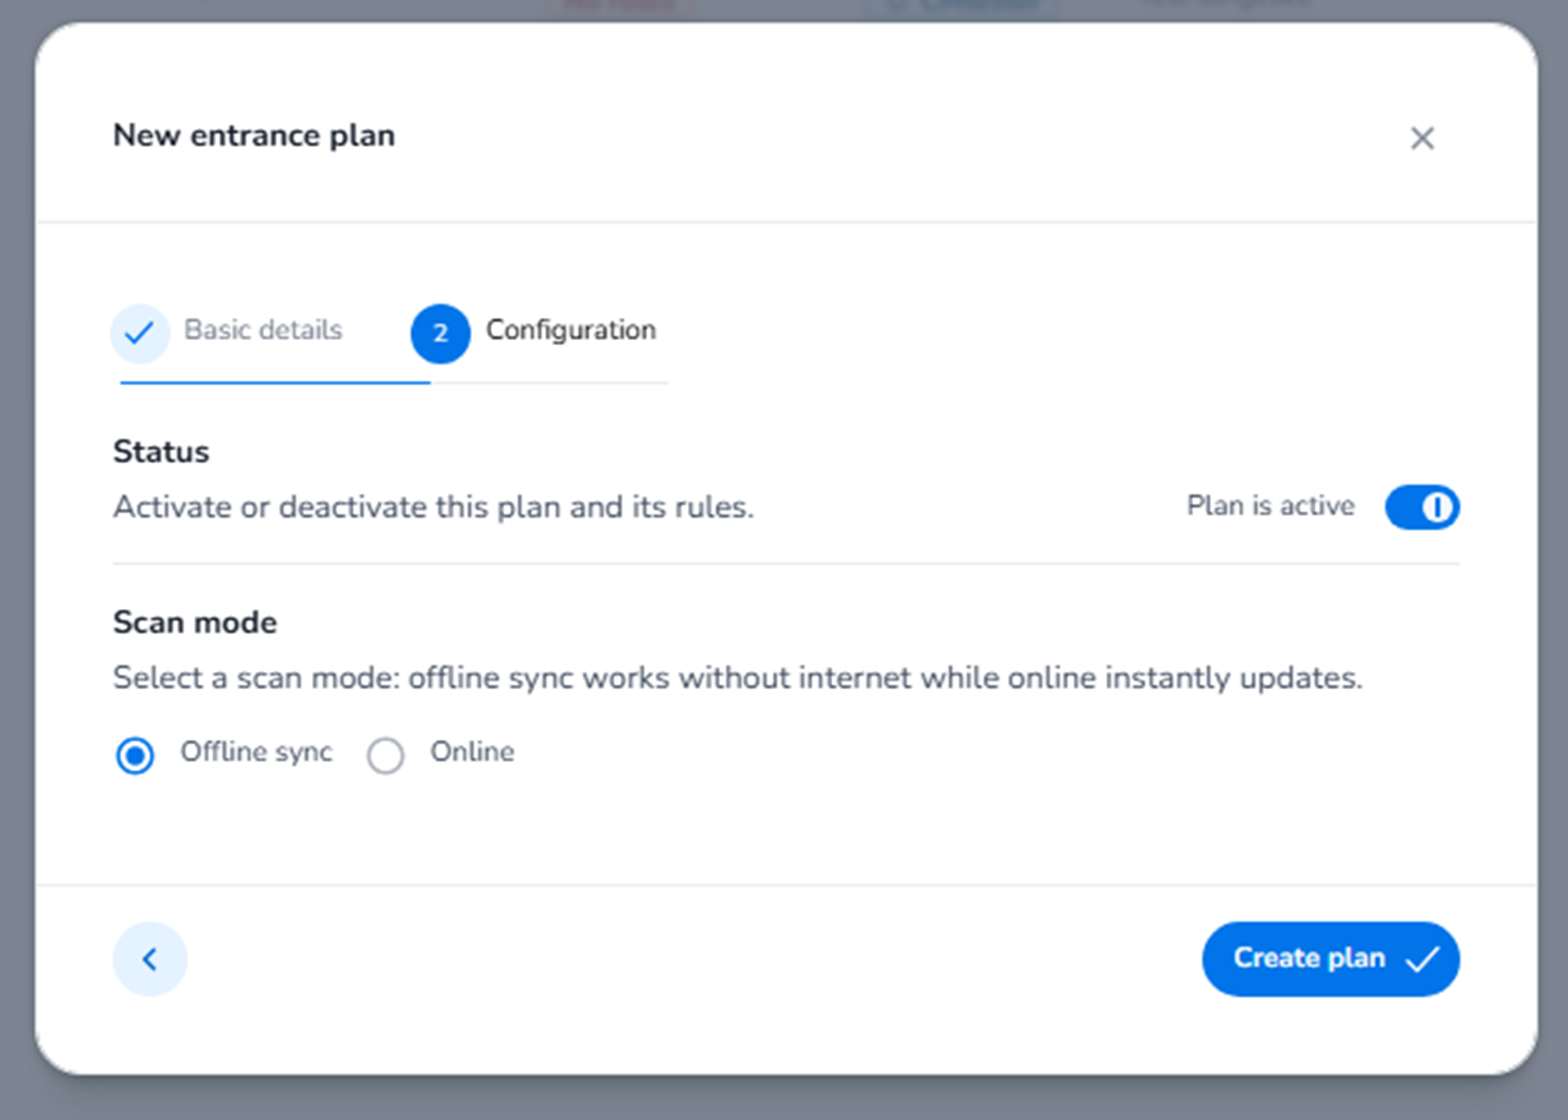The image size is (1568, 1120).
Task: Click the Status section heading
Action: (161, 452)
